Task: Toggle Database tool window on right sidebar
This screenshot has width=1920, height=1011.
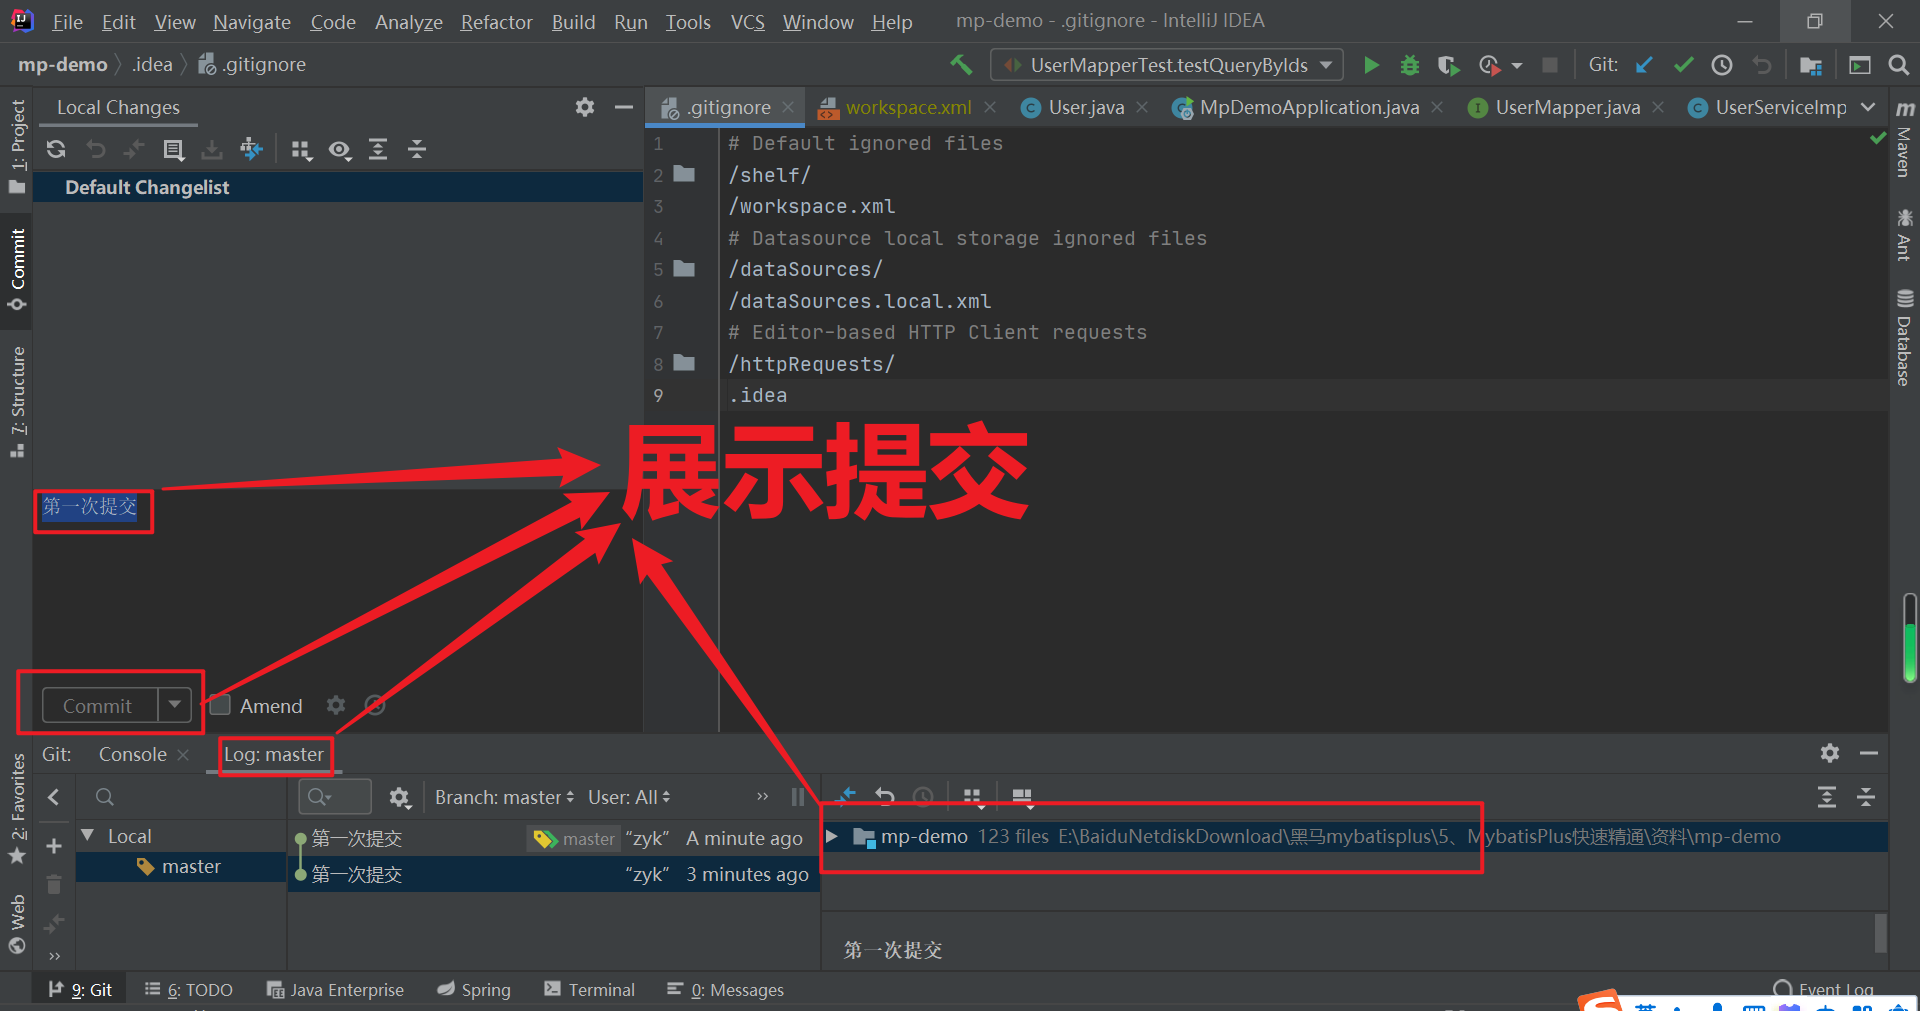Action: coord(1905,338)
